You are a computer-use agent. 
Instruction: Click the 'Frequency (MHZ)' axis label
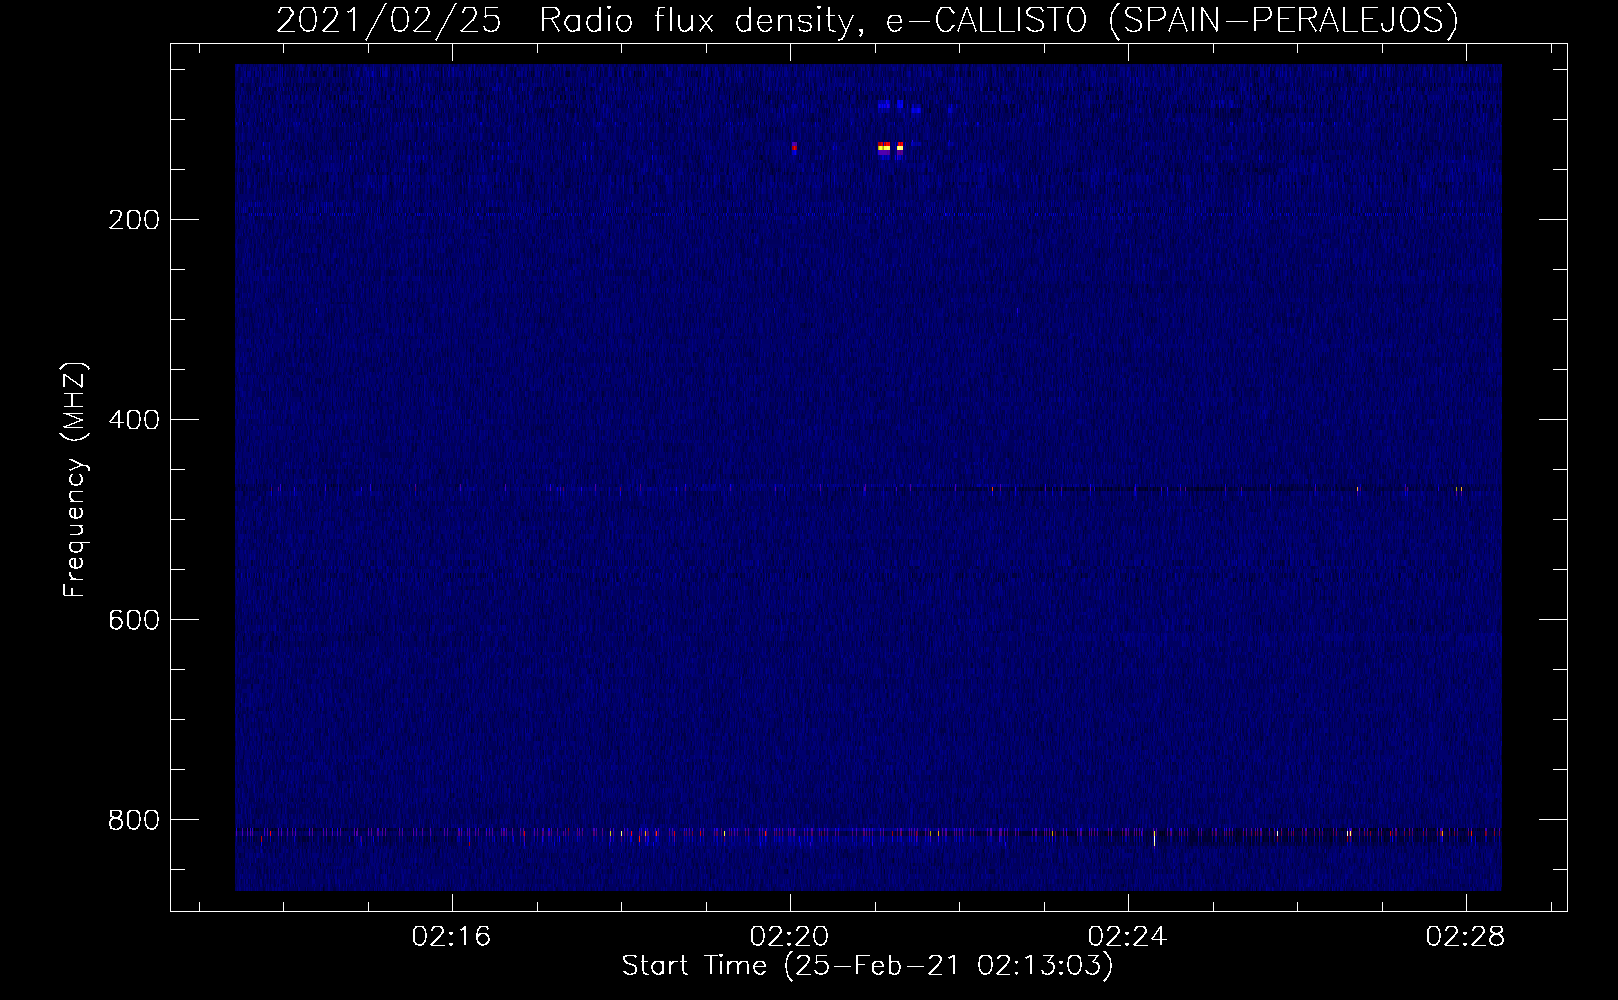[75, 479]
